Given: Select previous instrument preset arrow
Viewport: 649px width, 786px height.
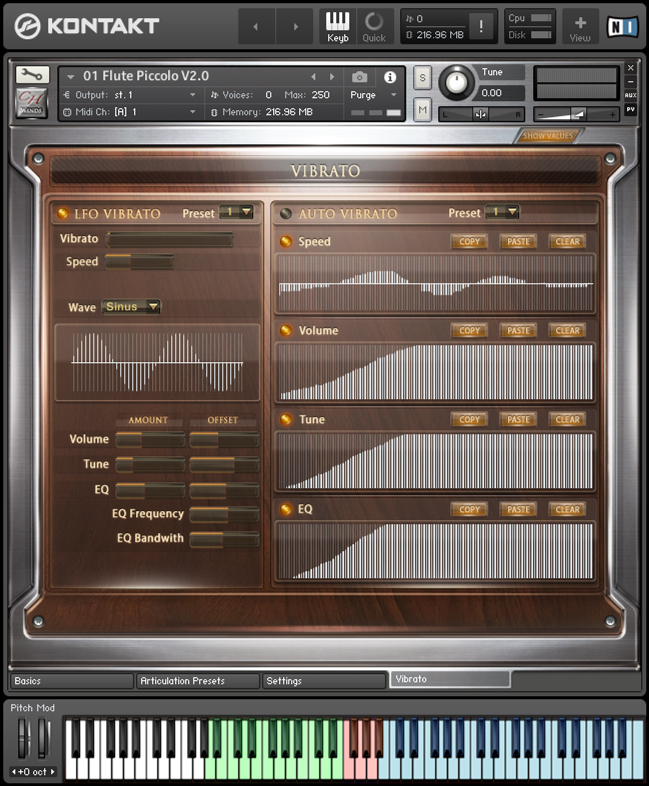Looking at the screenshot, I should coord(314,77).
